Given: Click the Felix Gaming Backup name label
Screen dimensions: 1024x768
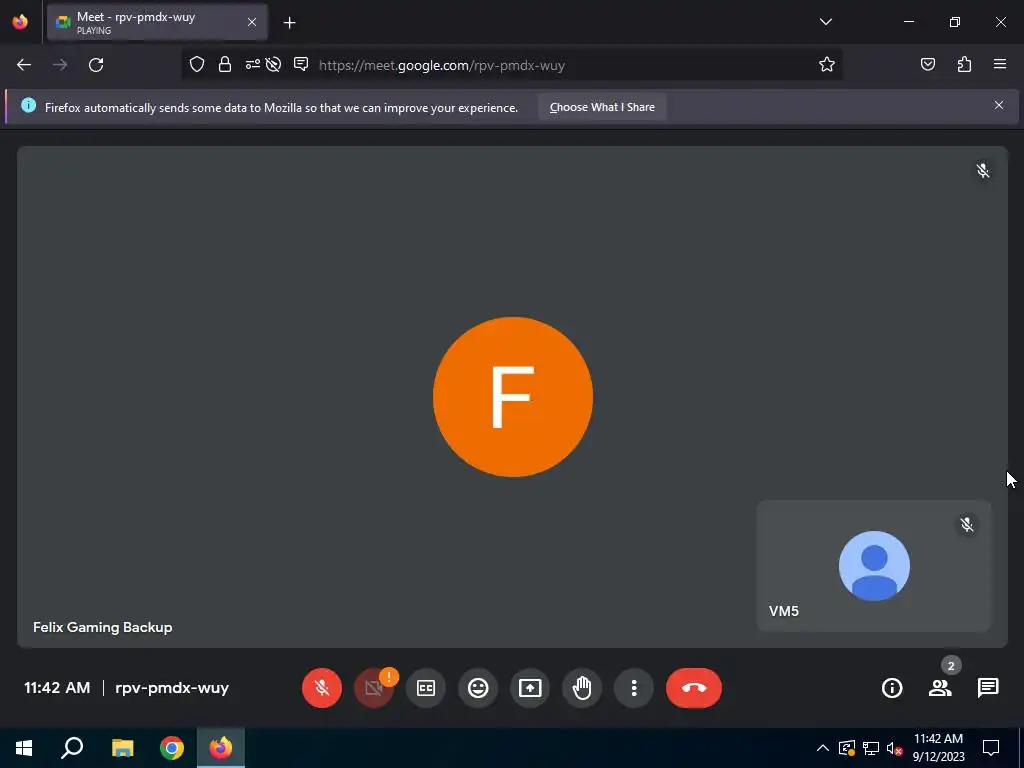Looking at the screenshot, I should (x=103, y=627).
